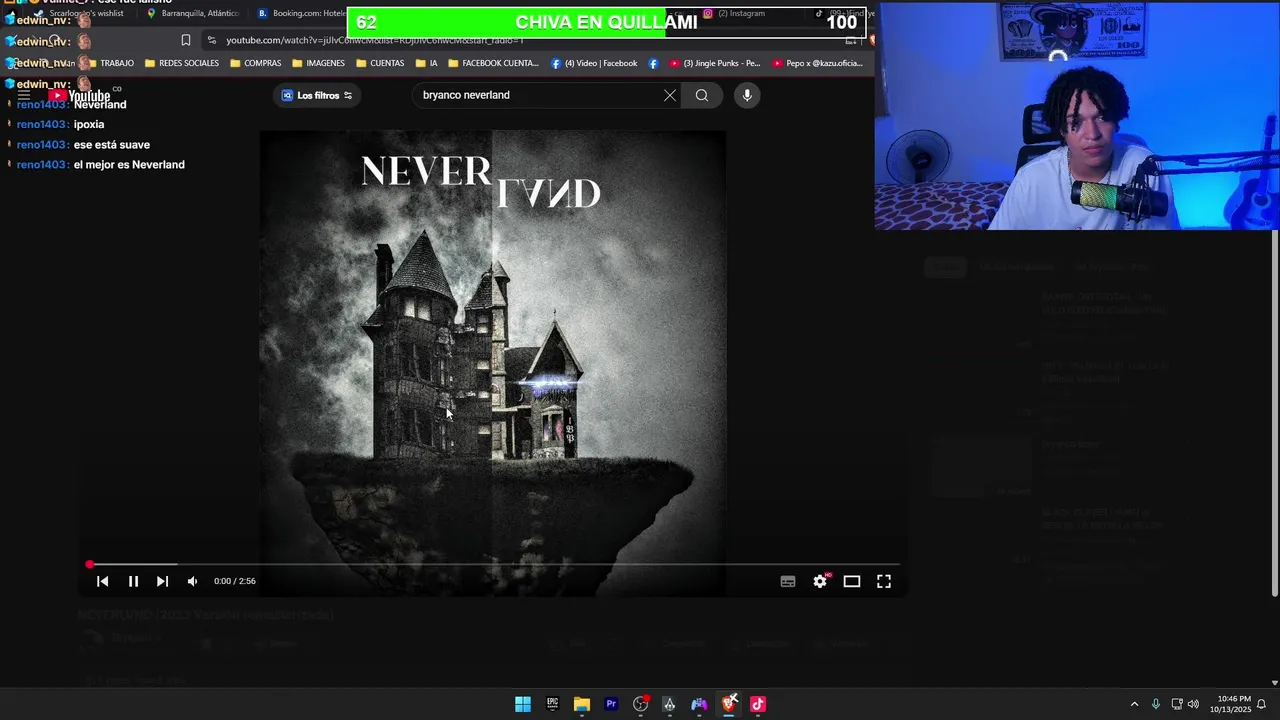1280x720 pixels.
Task: Toggle subtitles in the player
Action: [788, 581]
